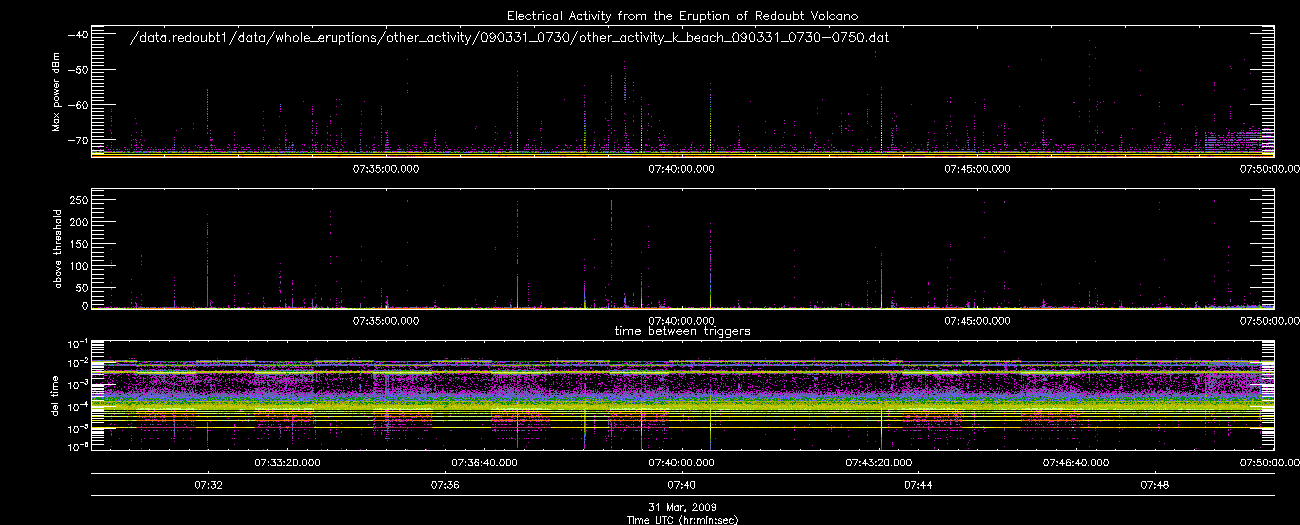Screen dimensions: 1300x525
Task: Click 07:35:00.000 under the Max power plot
Action: 385,168
